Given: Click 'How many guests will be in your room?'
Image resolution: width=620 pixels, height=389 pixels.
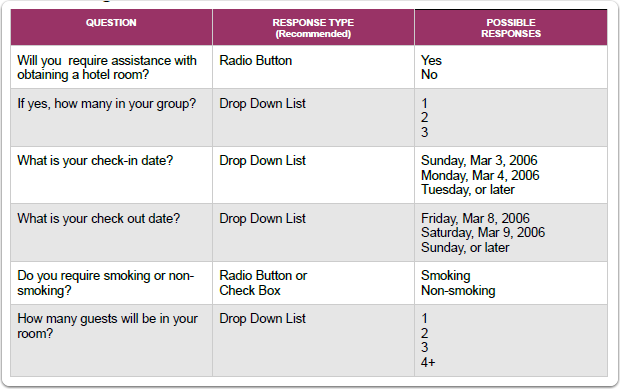Looking at the screenshot, I should [x=107, y=326].
